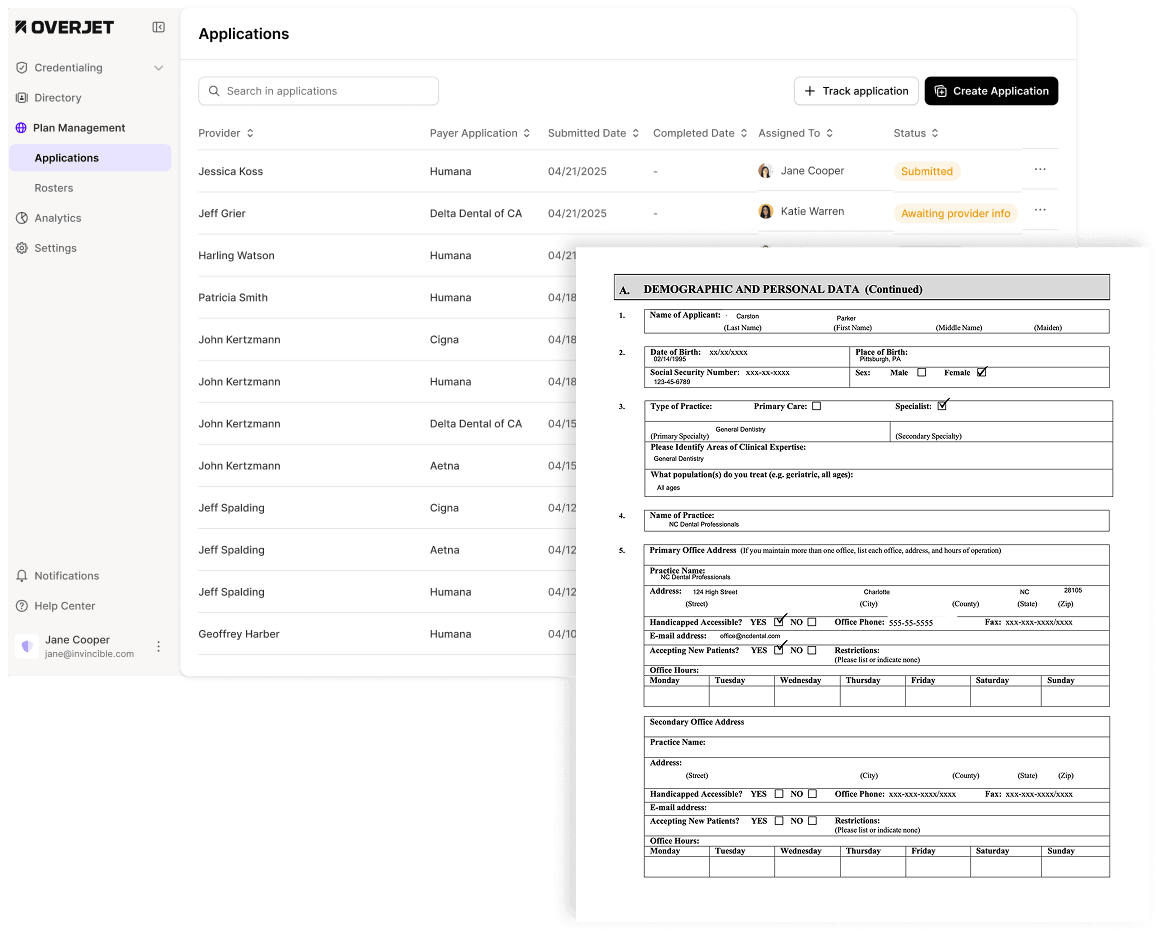Click the Track application button
Image resolution: width=1159 pixels, height=934 pixels.
pyautogui.click(x=855, y=91)
